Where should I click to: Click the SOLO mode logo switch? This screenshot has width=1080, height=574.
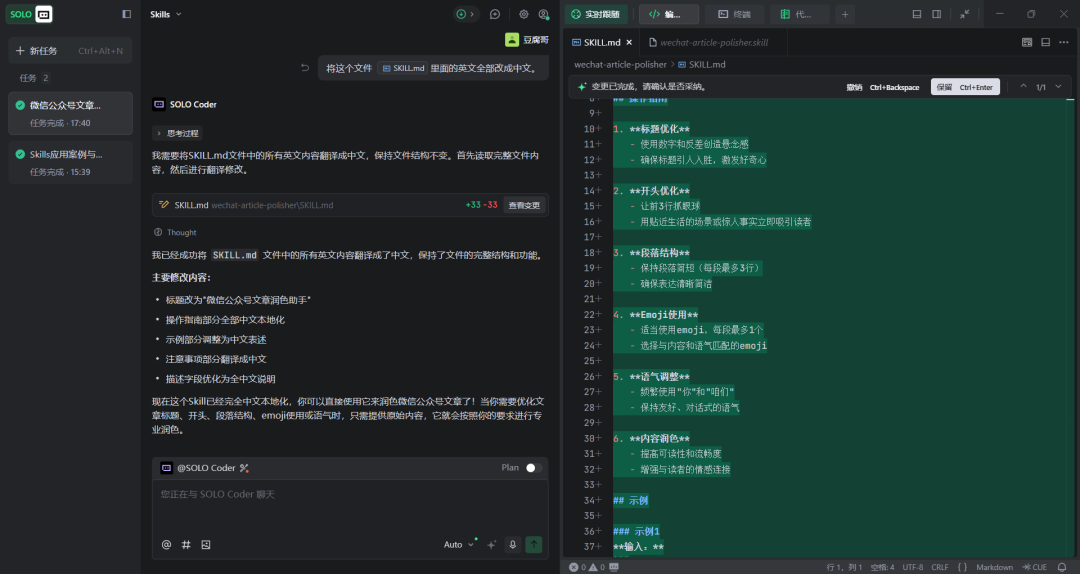click(30, 14)
